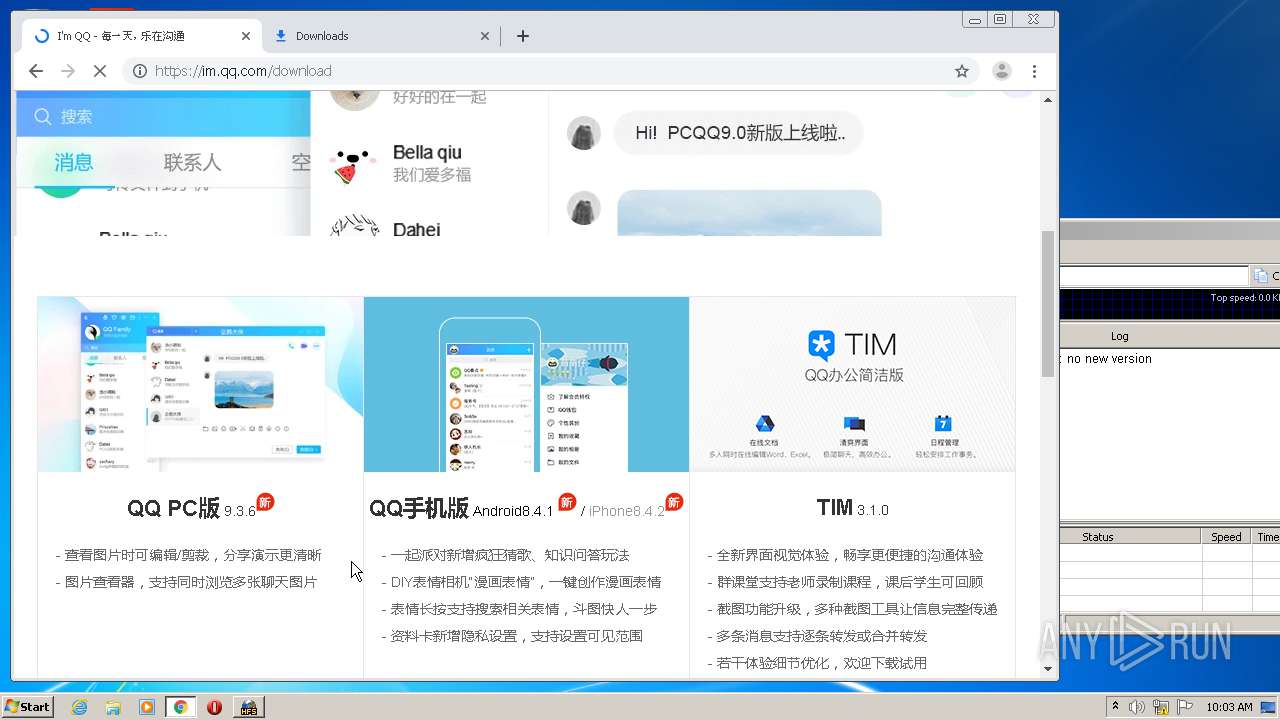Image resolution: width=1280 pixels, height=720 pixels.
Task: Switch to the I'm QQ tab
Action: (x=140, y=36)
